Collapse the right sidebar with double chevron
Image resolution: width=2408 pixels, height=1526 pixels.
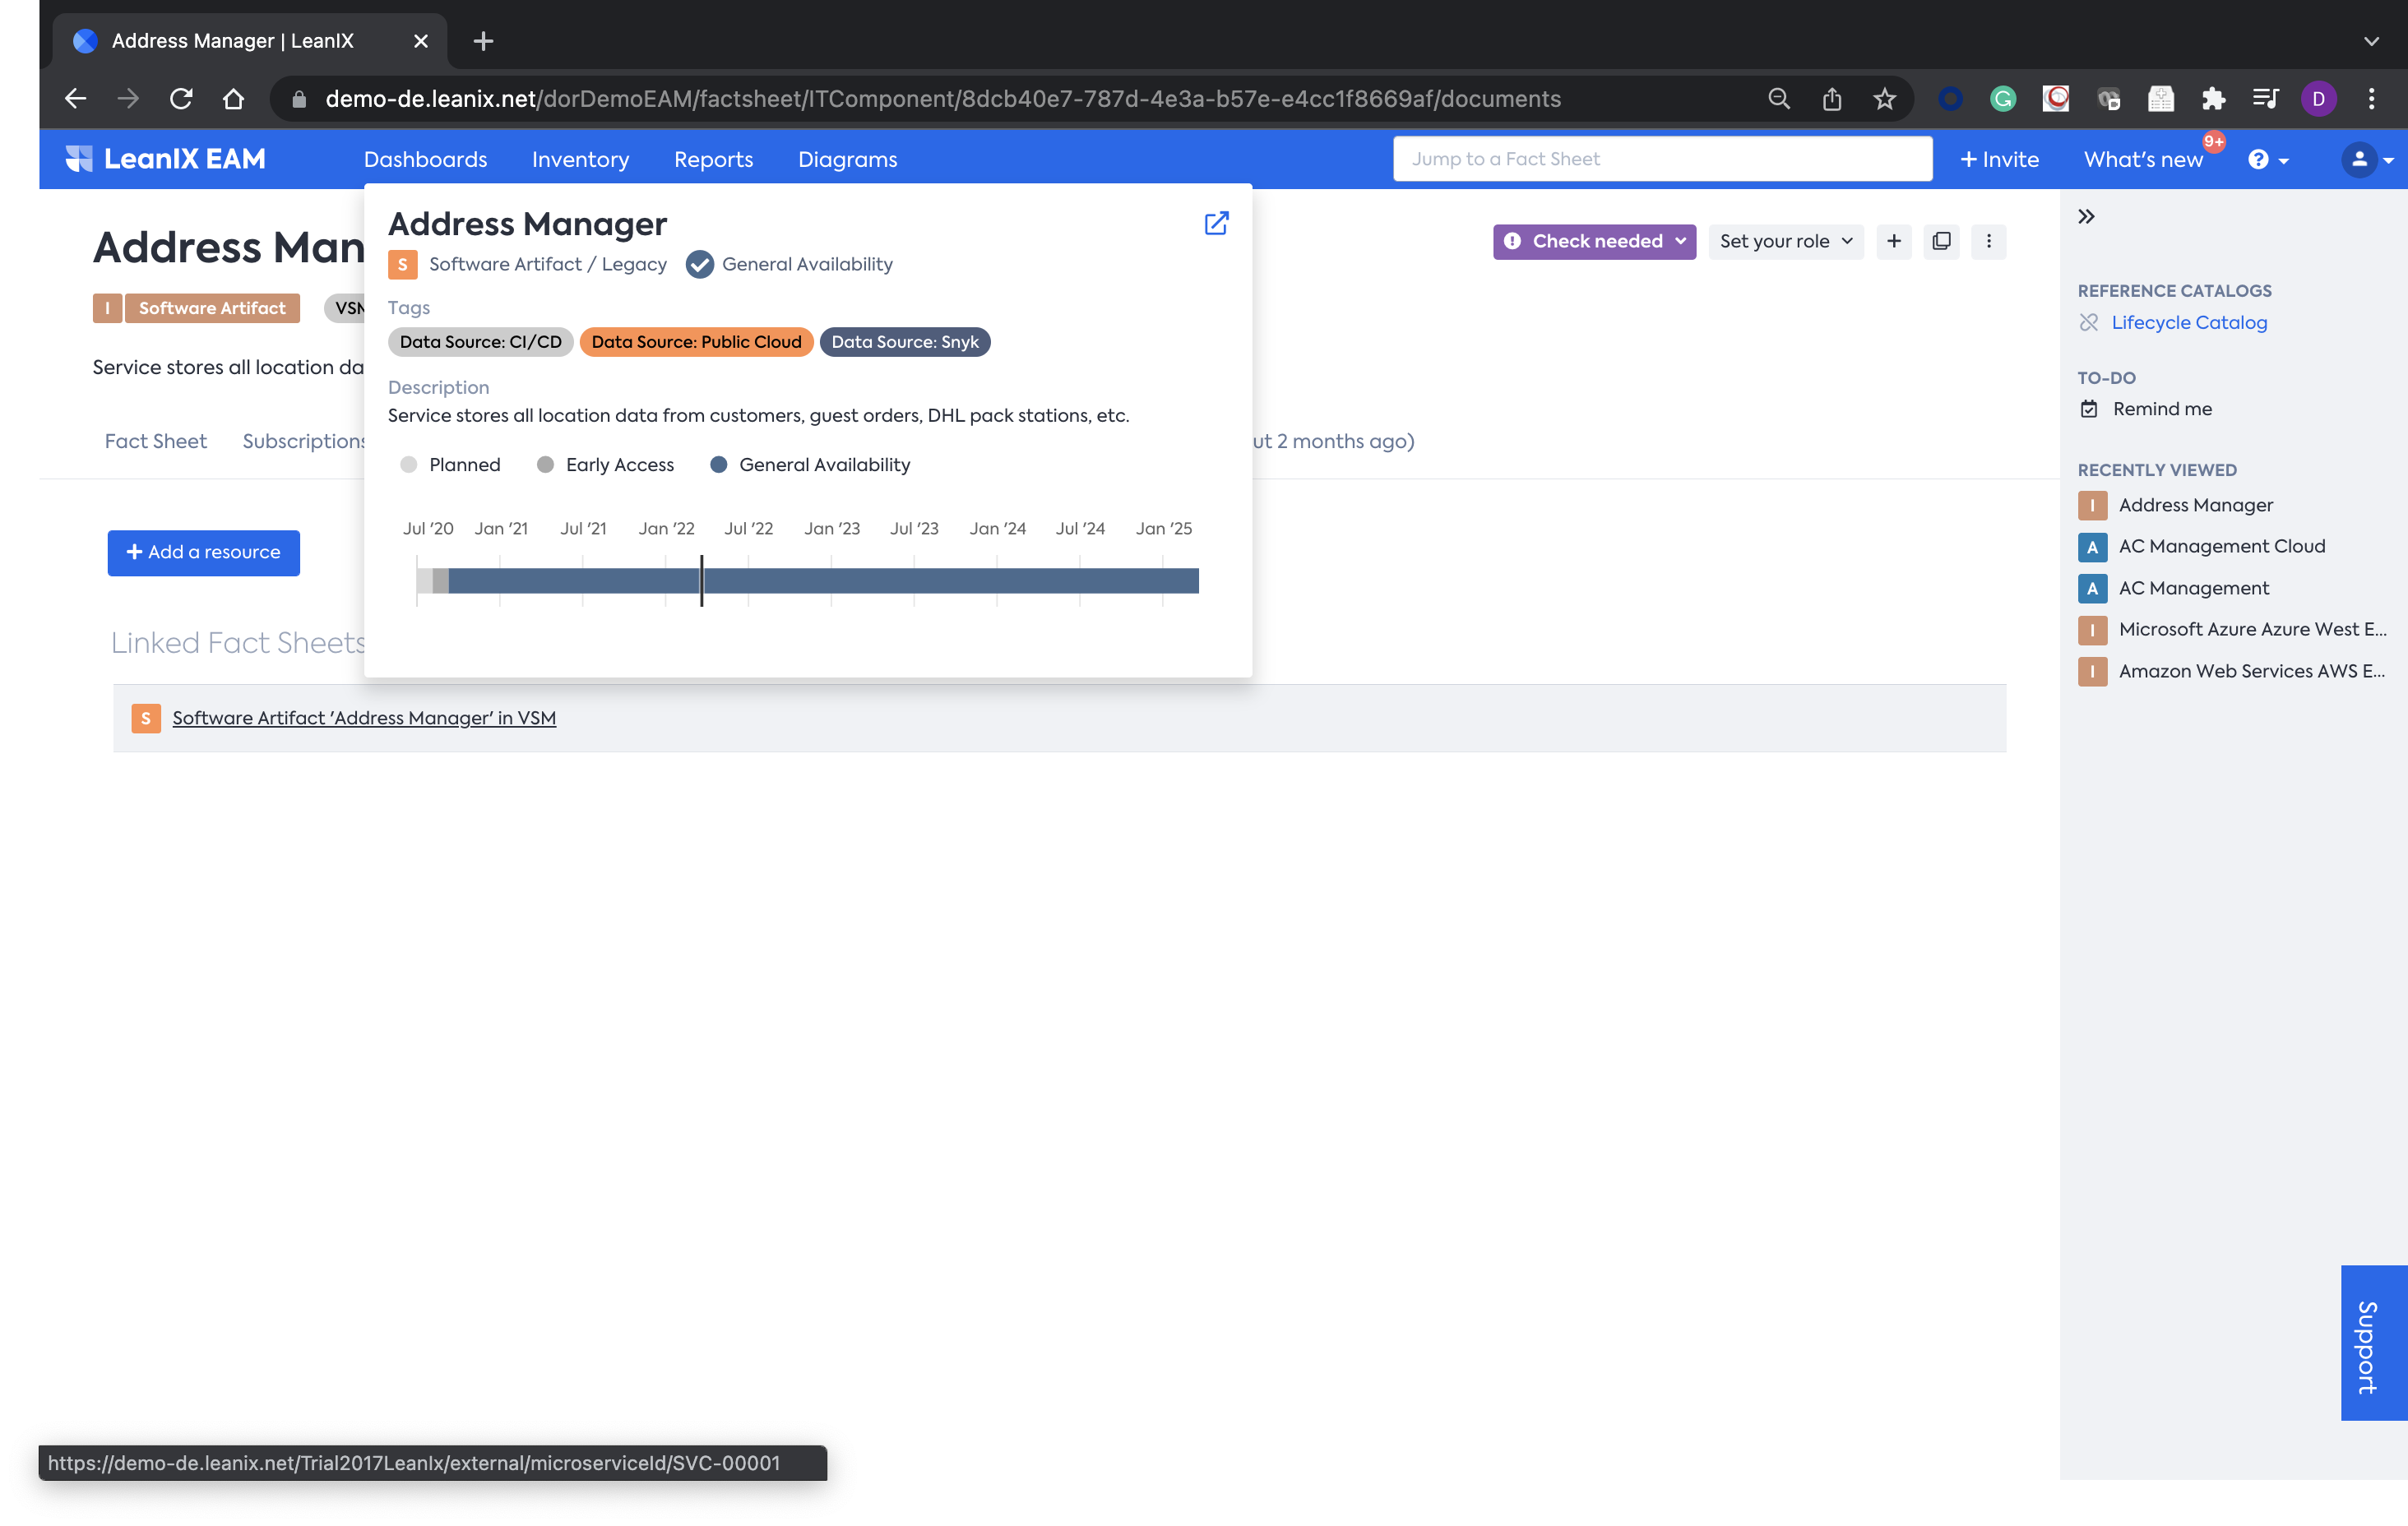[x=2086, y=217]
